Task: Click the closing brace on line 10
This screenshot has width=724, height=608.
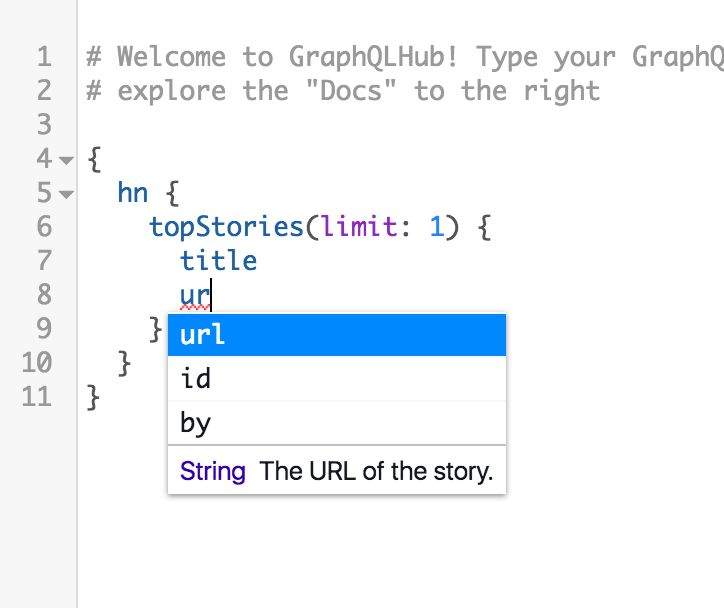Action: [124, 363]
